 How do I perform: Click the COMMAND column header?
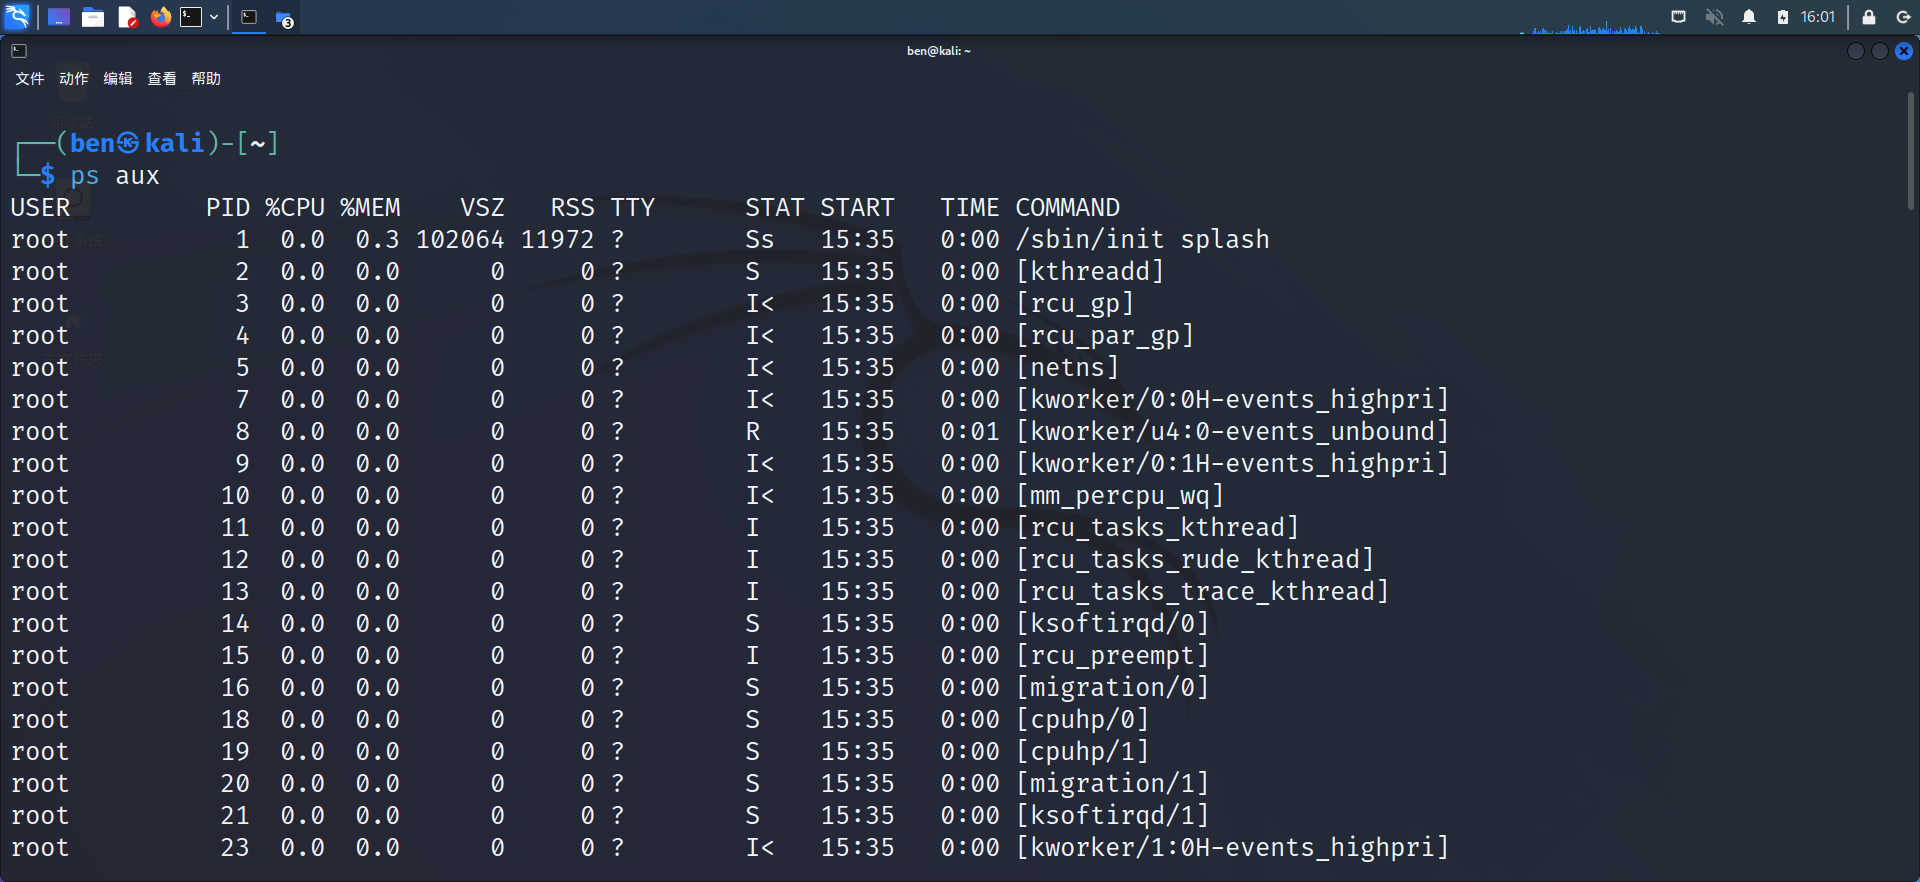1068,207
